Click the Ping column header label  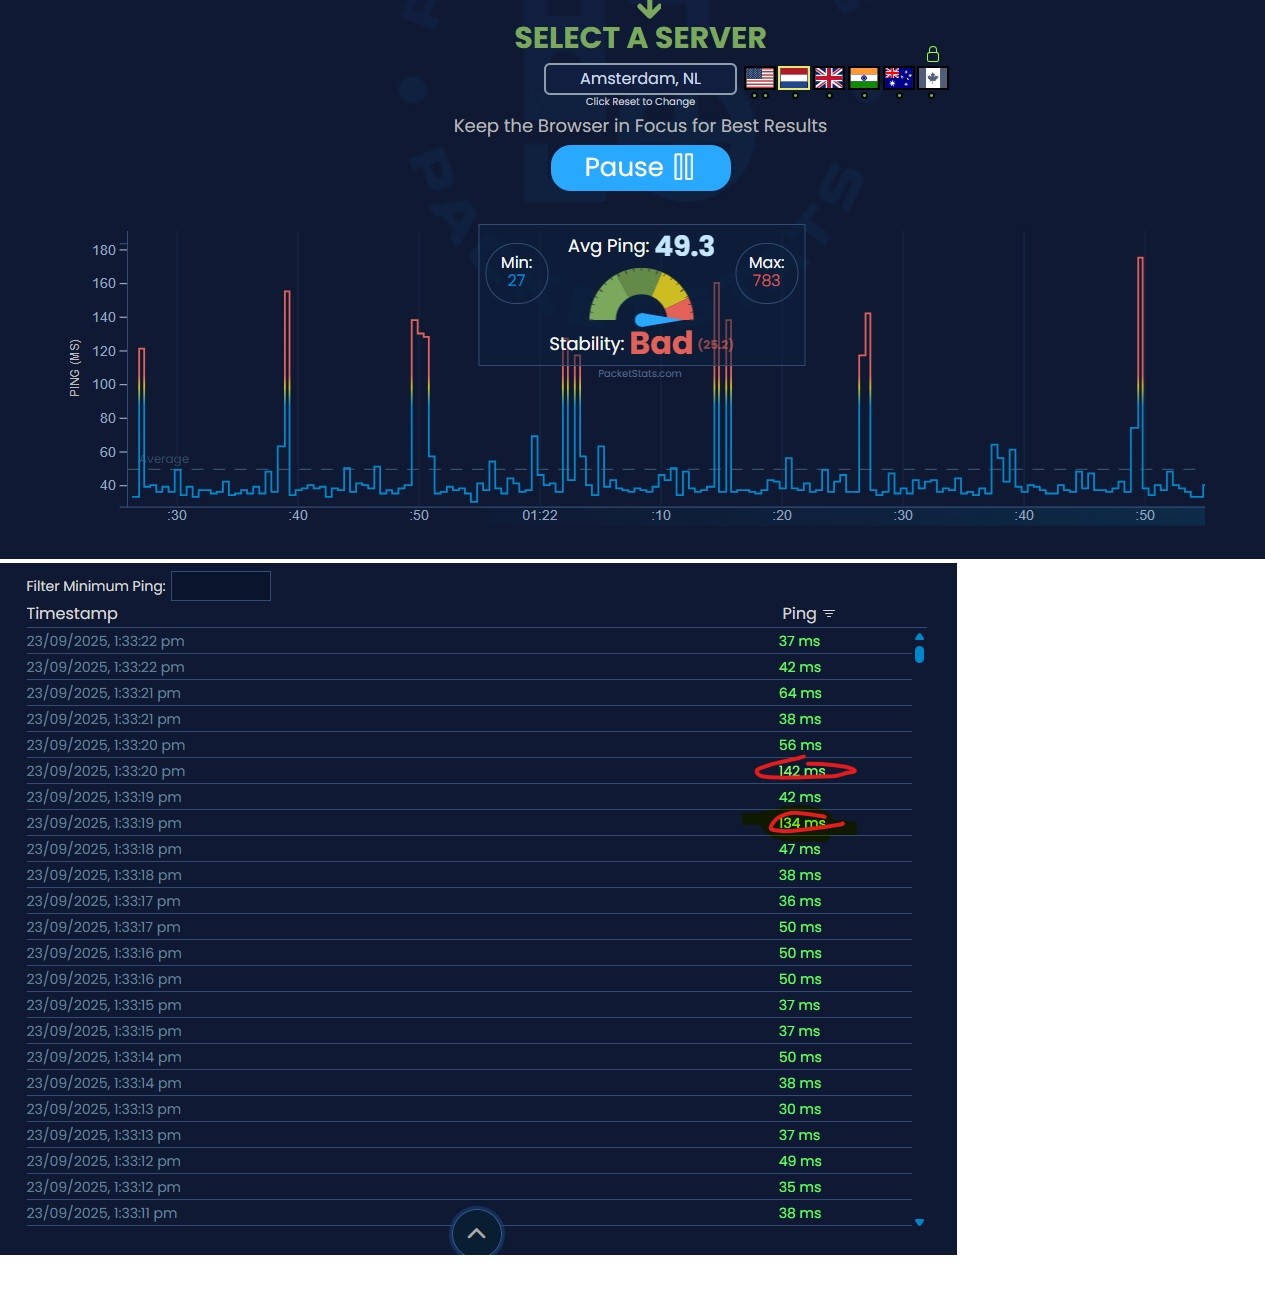[x=799, y=614]
